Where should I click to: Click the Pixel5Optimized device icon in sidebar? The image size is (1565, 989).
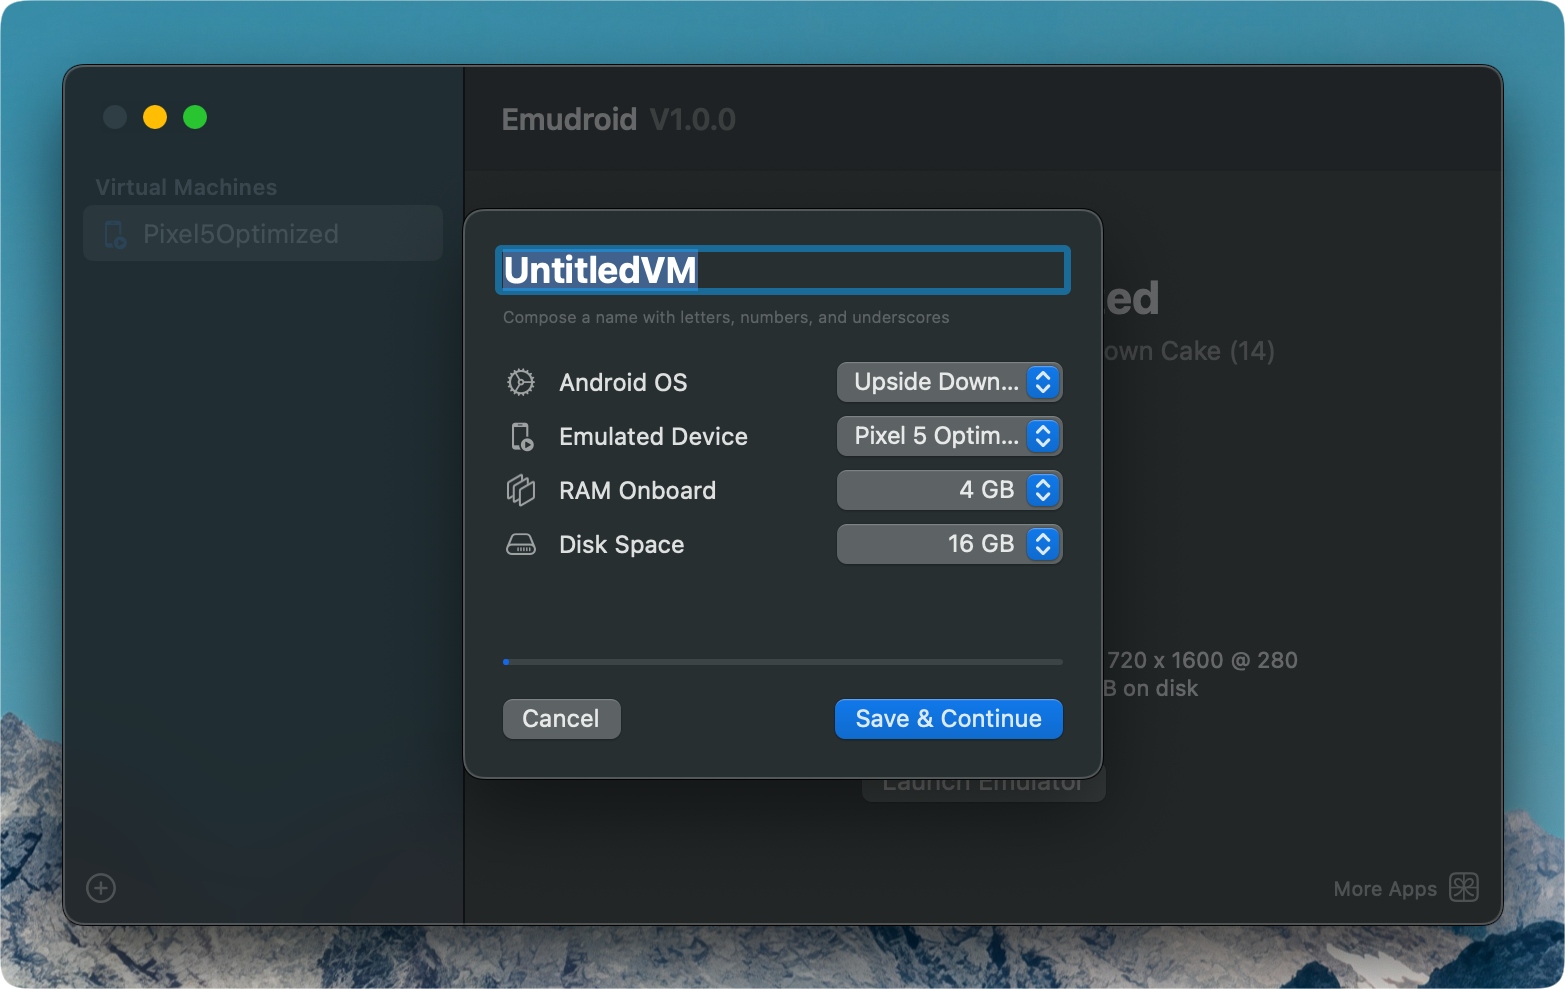[115, 234]
